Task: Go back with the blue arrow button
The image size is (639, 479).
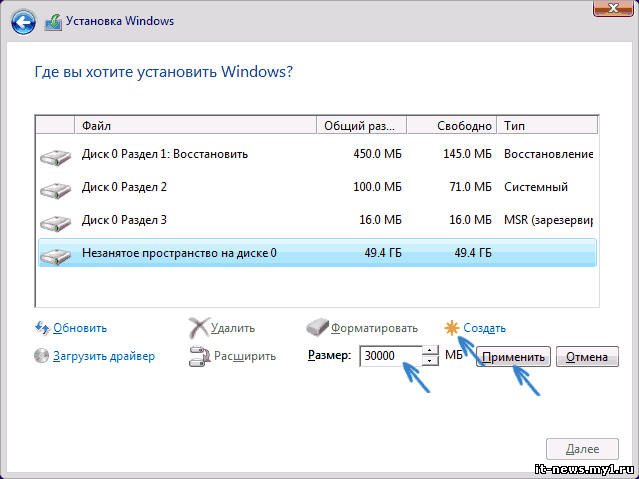Action: click(23, 22)
